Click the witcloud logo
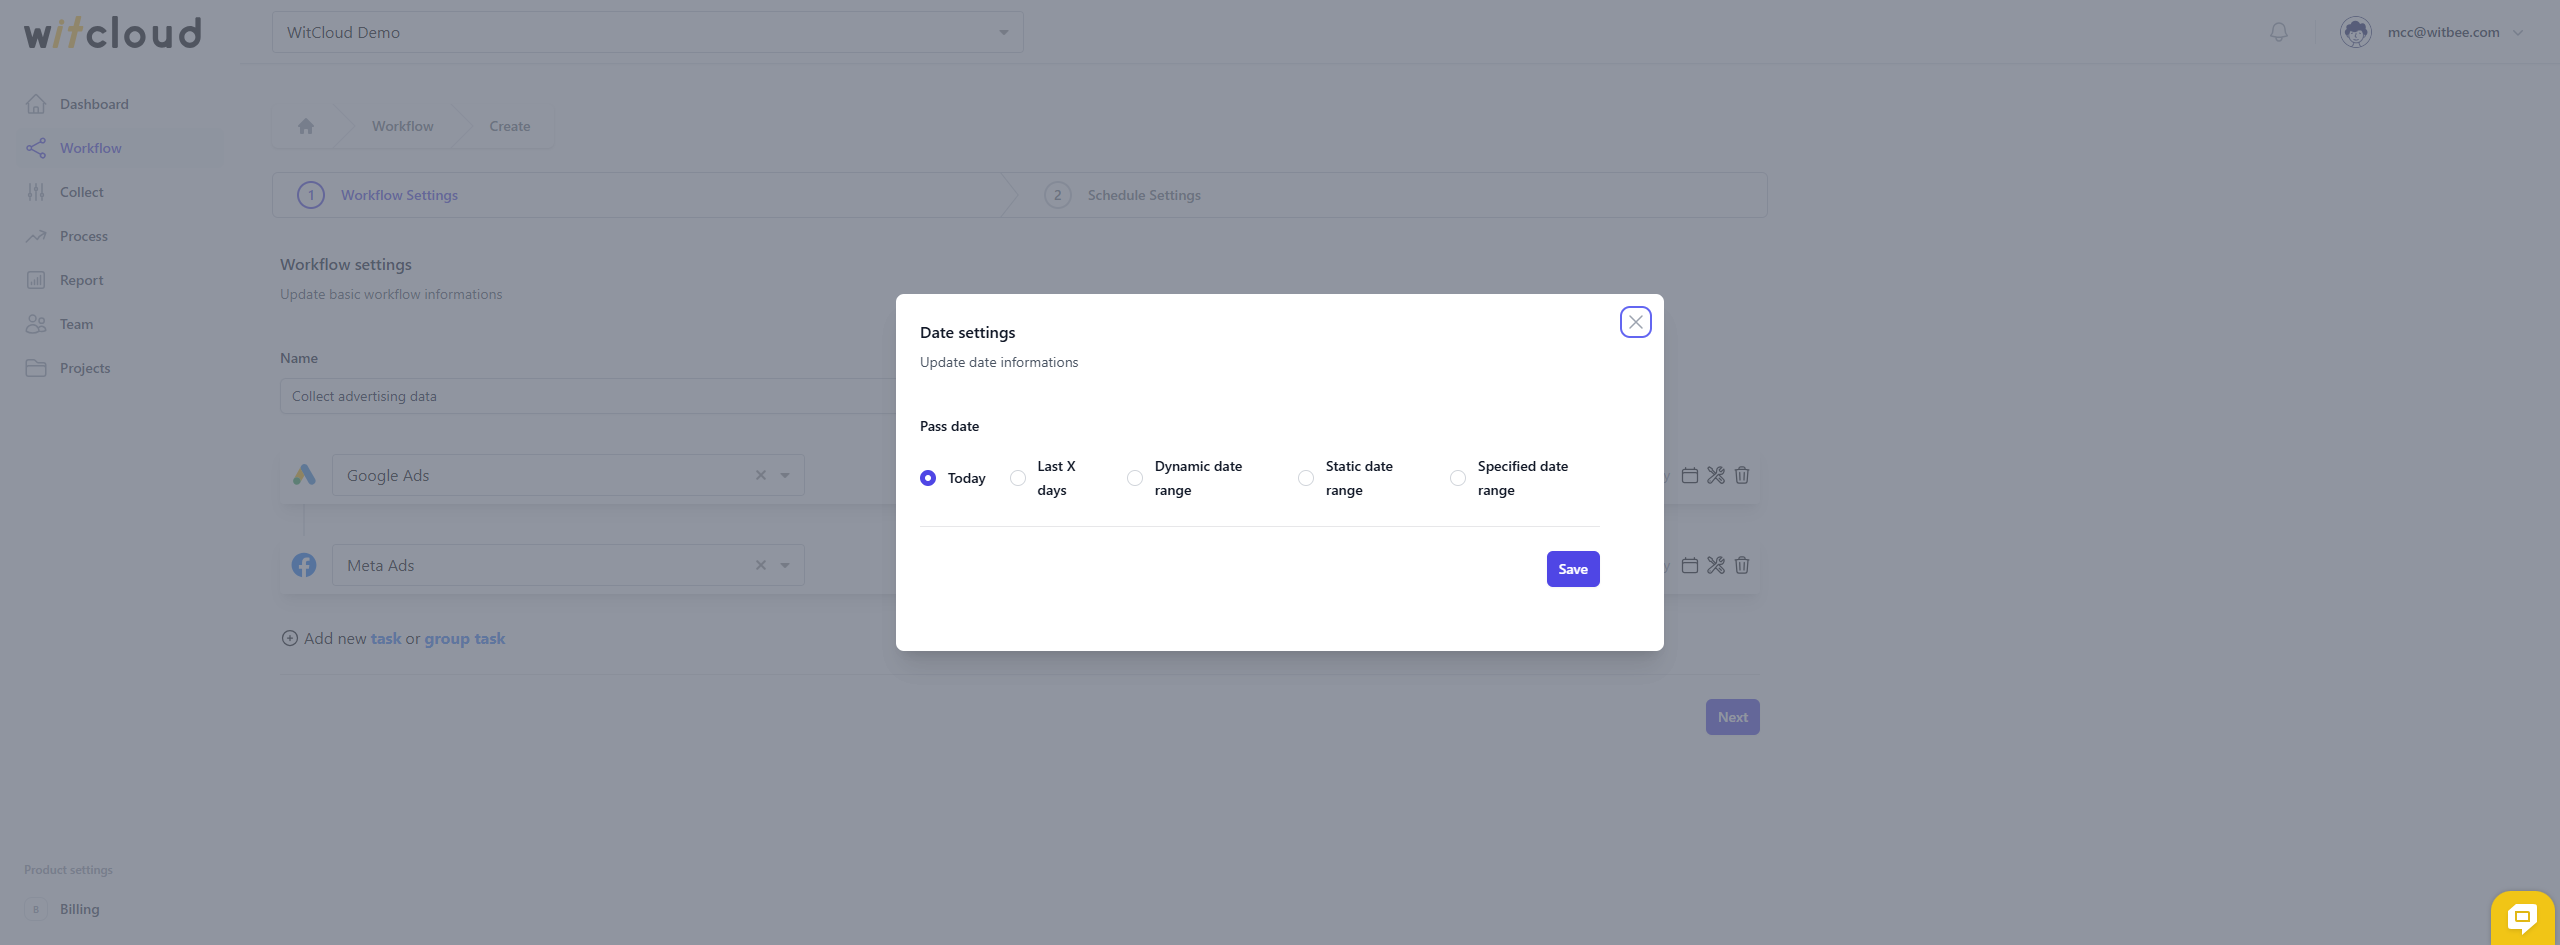2560x945 pixels. [x=113, y=33]
